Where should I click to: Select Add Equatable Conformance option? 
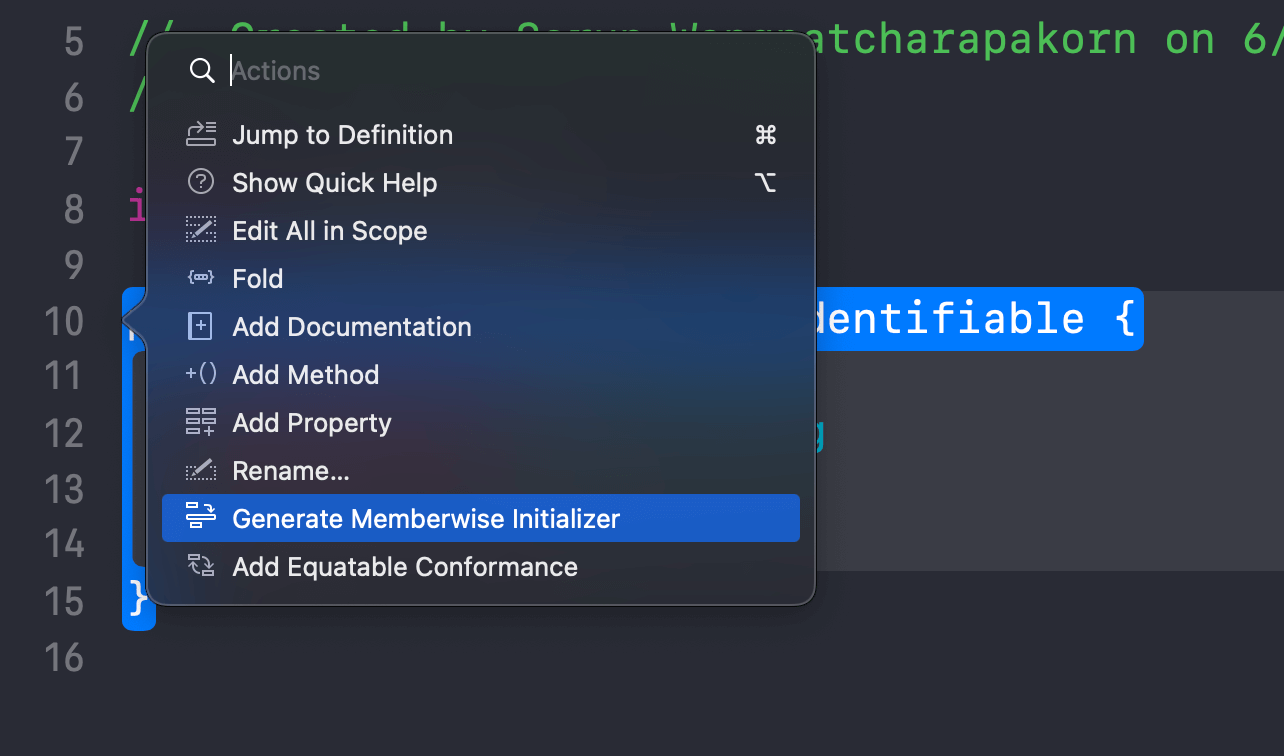405,567
